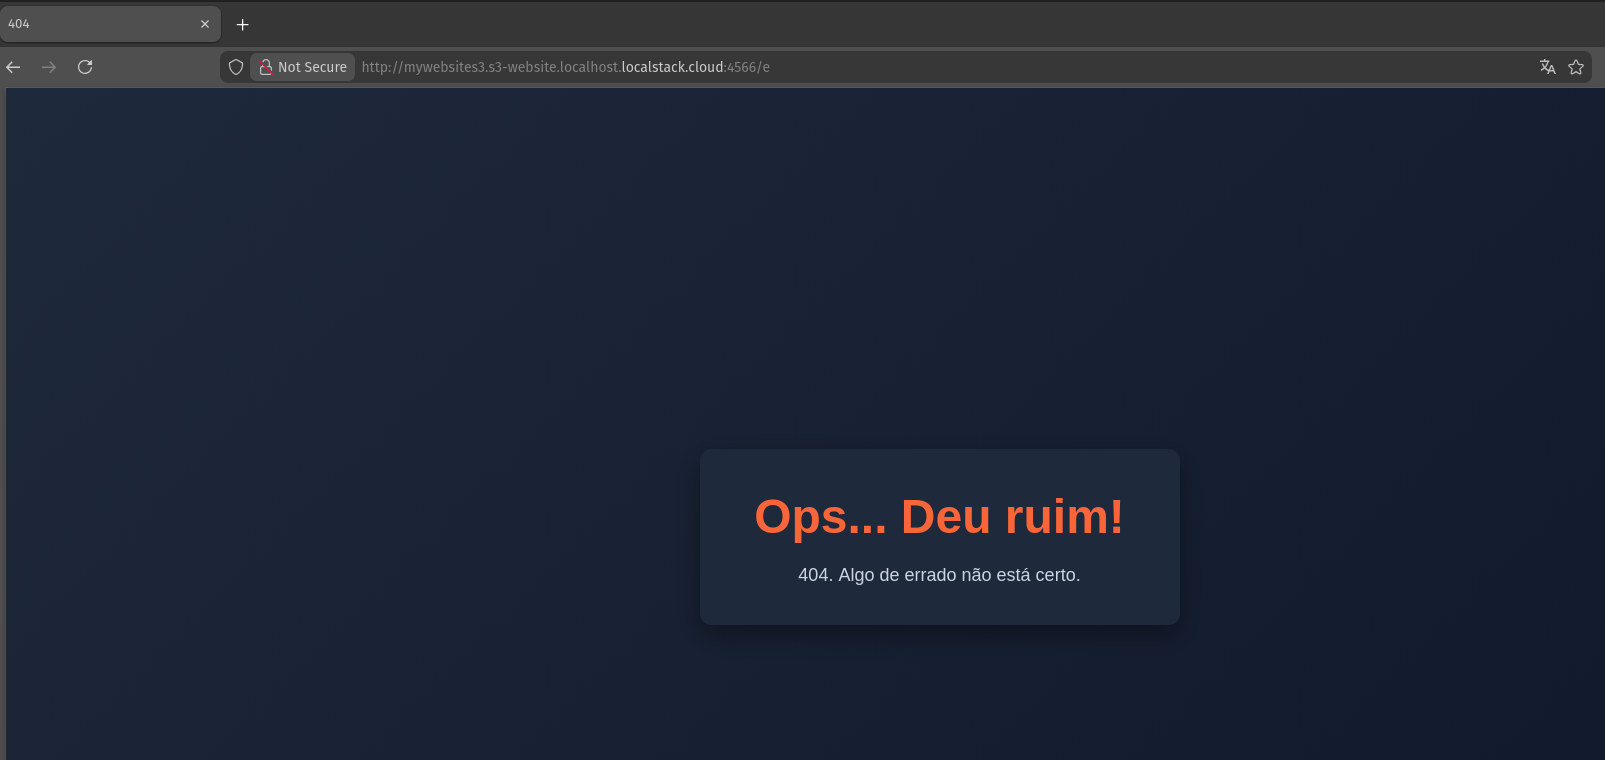Close the 404 tab
The height and width of the screenshot is (760, 1605).
point(205,24)
